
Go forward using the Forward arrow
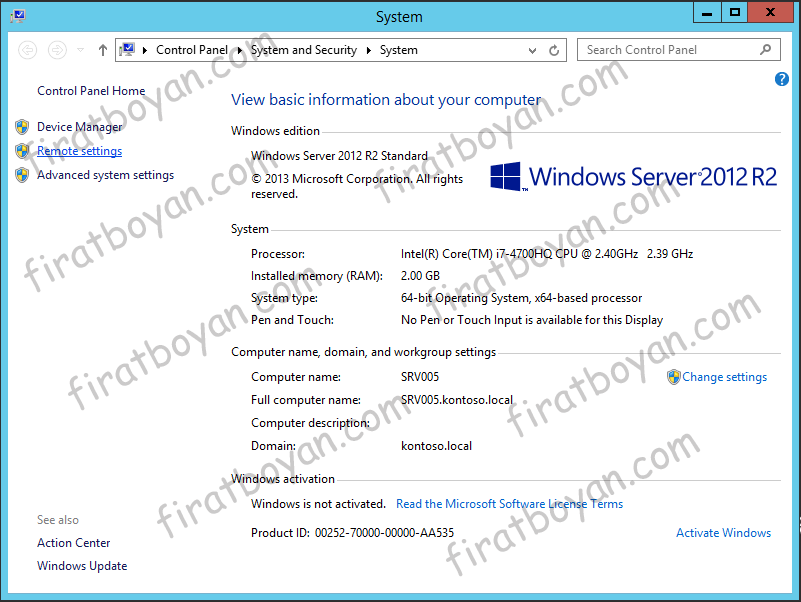click(x=57, y=50)
